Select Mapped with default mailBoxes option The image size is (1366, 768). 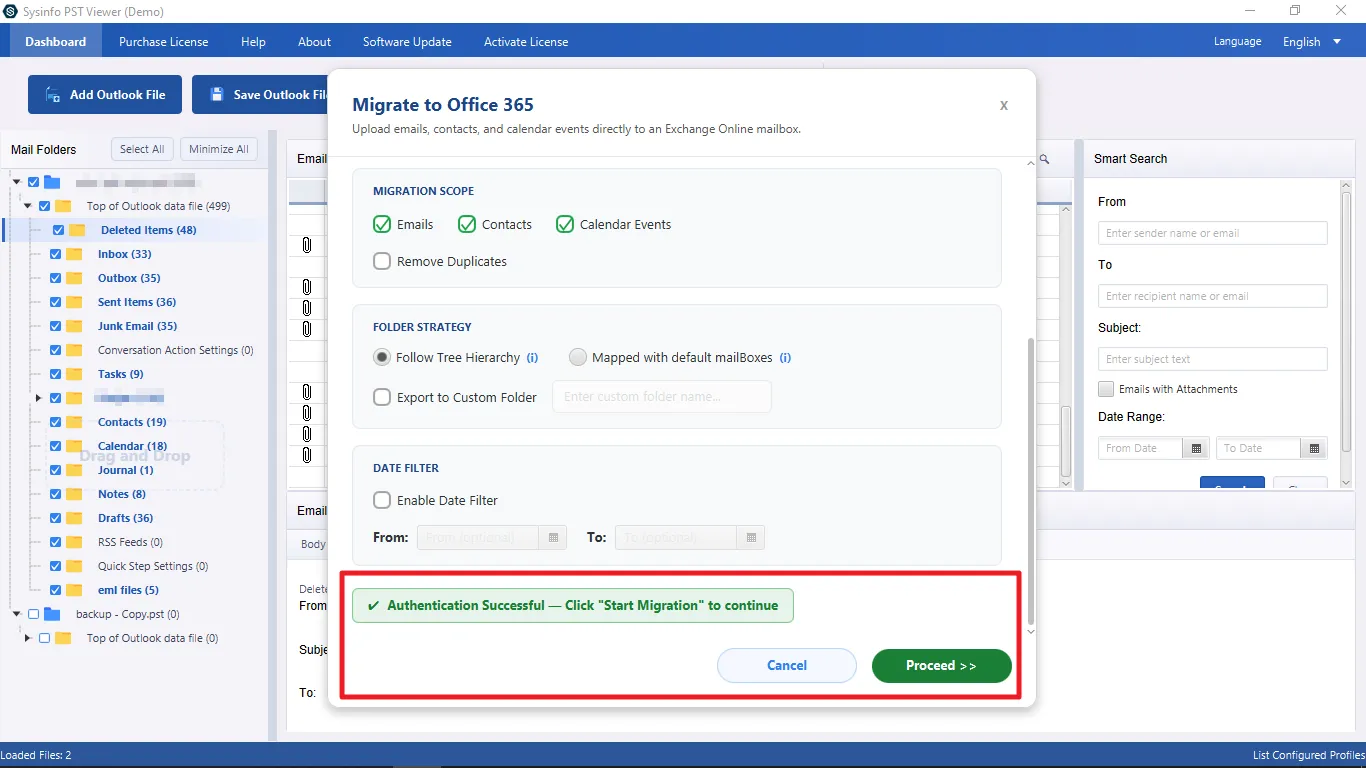(578, 357)
